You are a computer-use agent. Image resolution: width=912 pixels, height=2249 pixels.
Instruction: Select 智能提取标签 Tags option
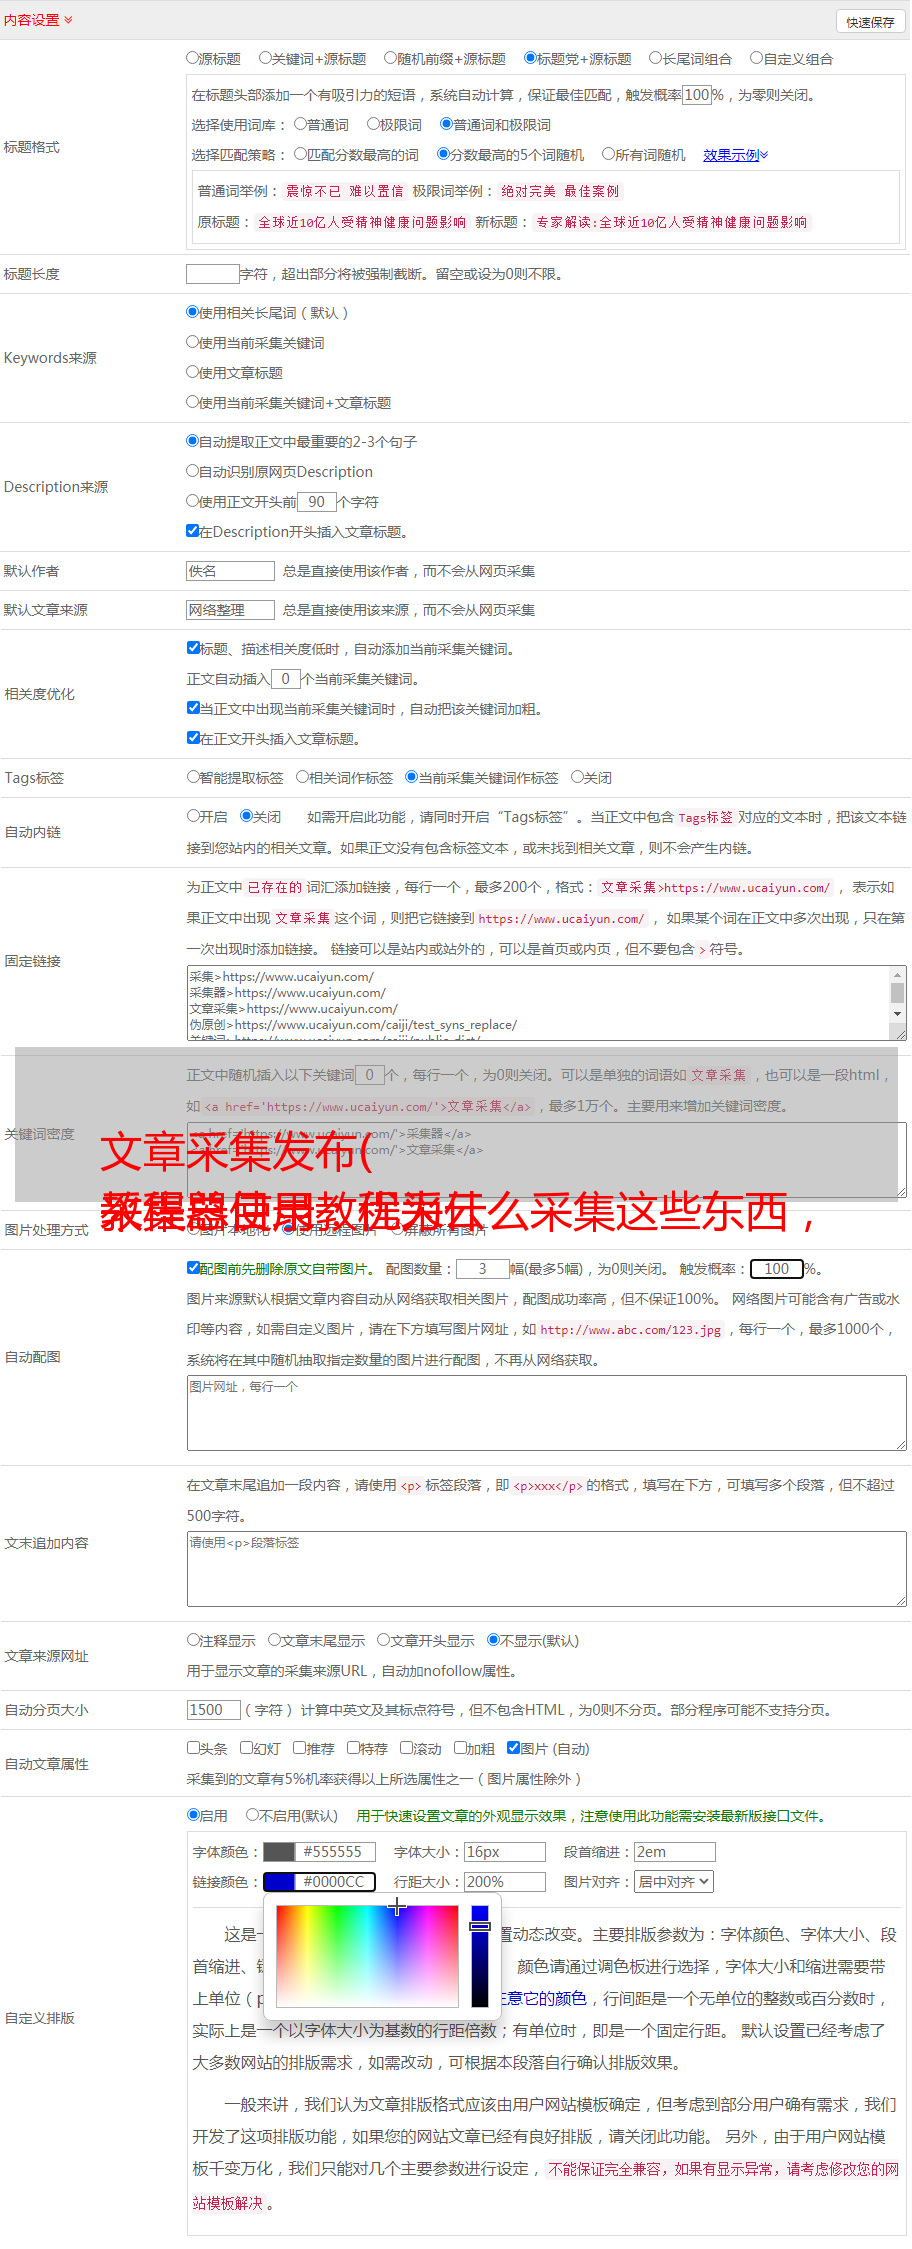[x=194, y=777]
